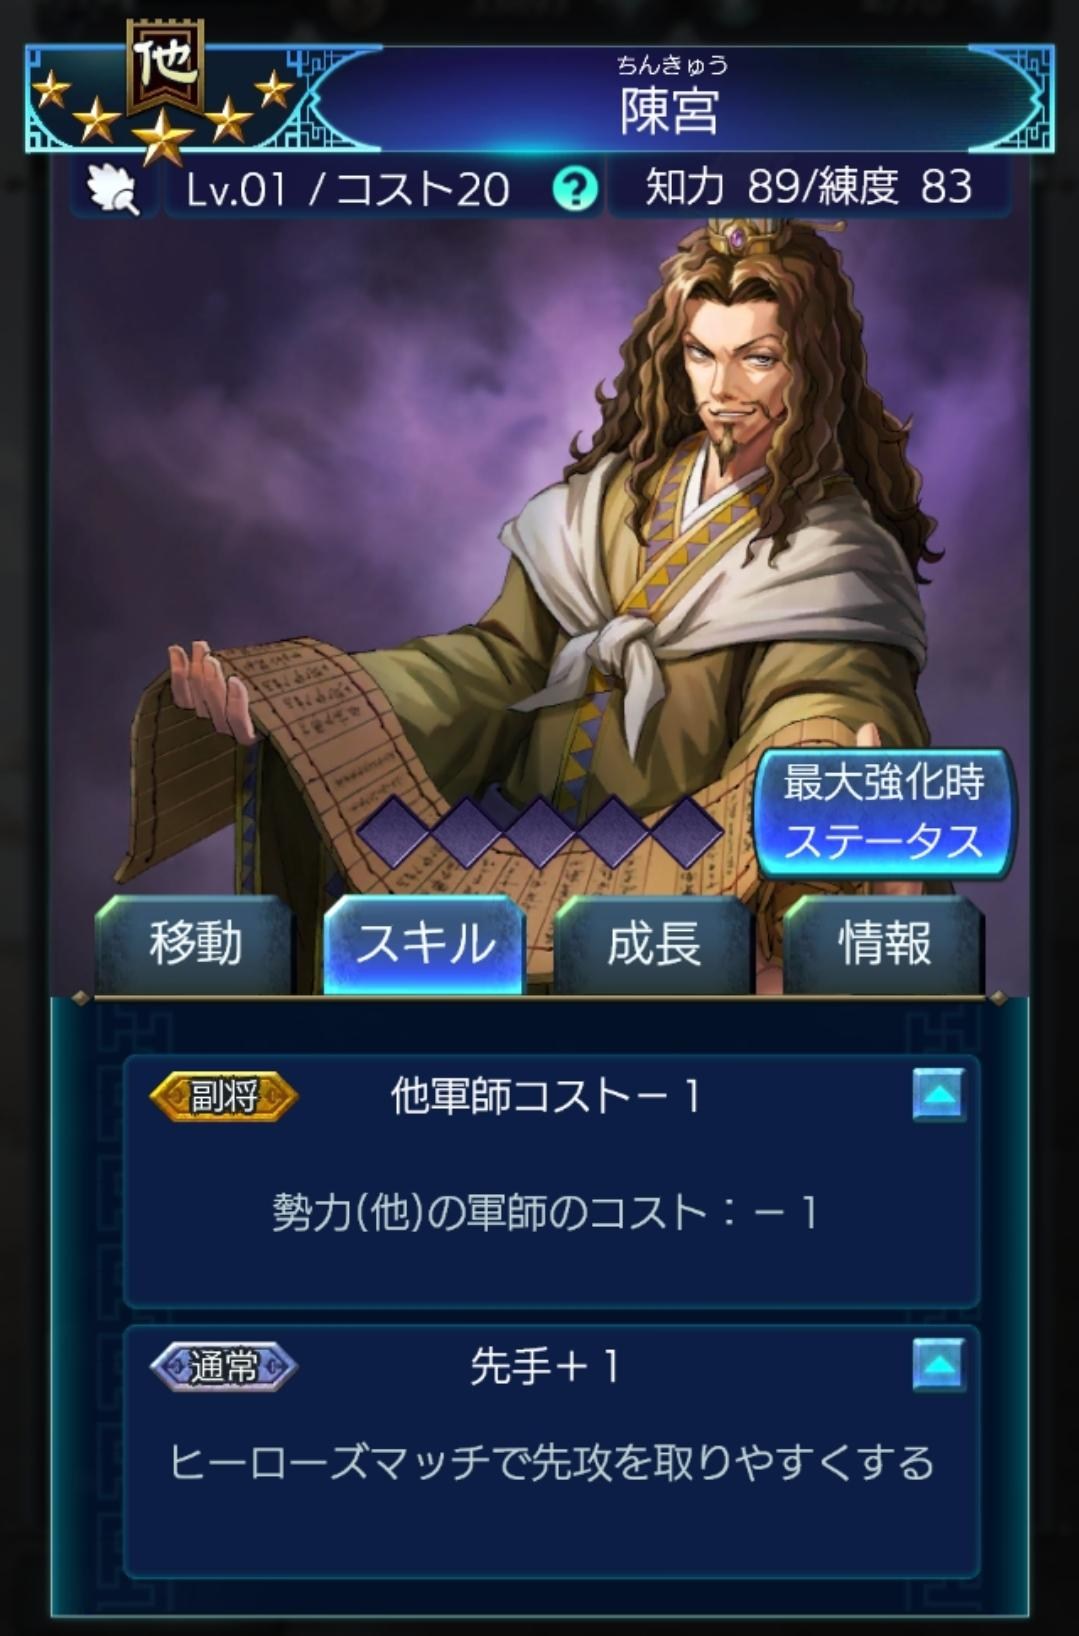Image resolution: width=1079 pixels, height=1636 pixels.
Task: Tap the green question mark help icon
Action: [x=575, y=187]
